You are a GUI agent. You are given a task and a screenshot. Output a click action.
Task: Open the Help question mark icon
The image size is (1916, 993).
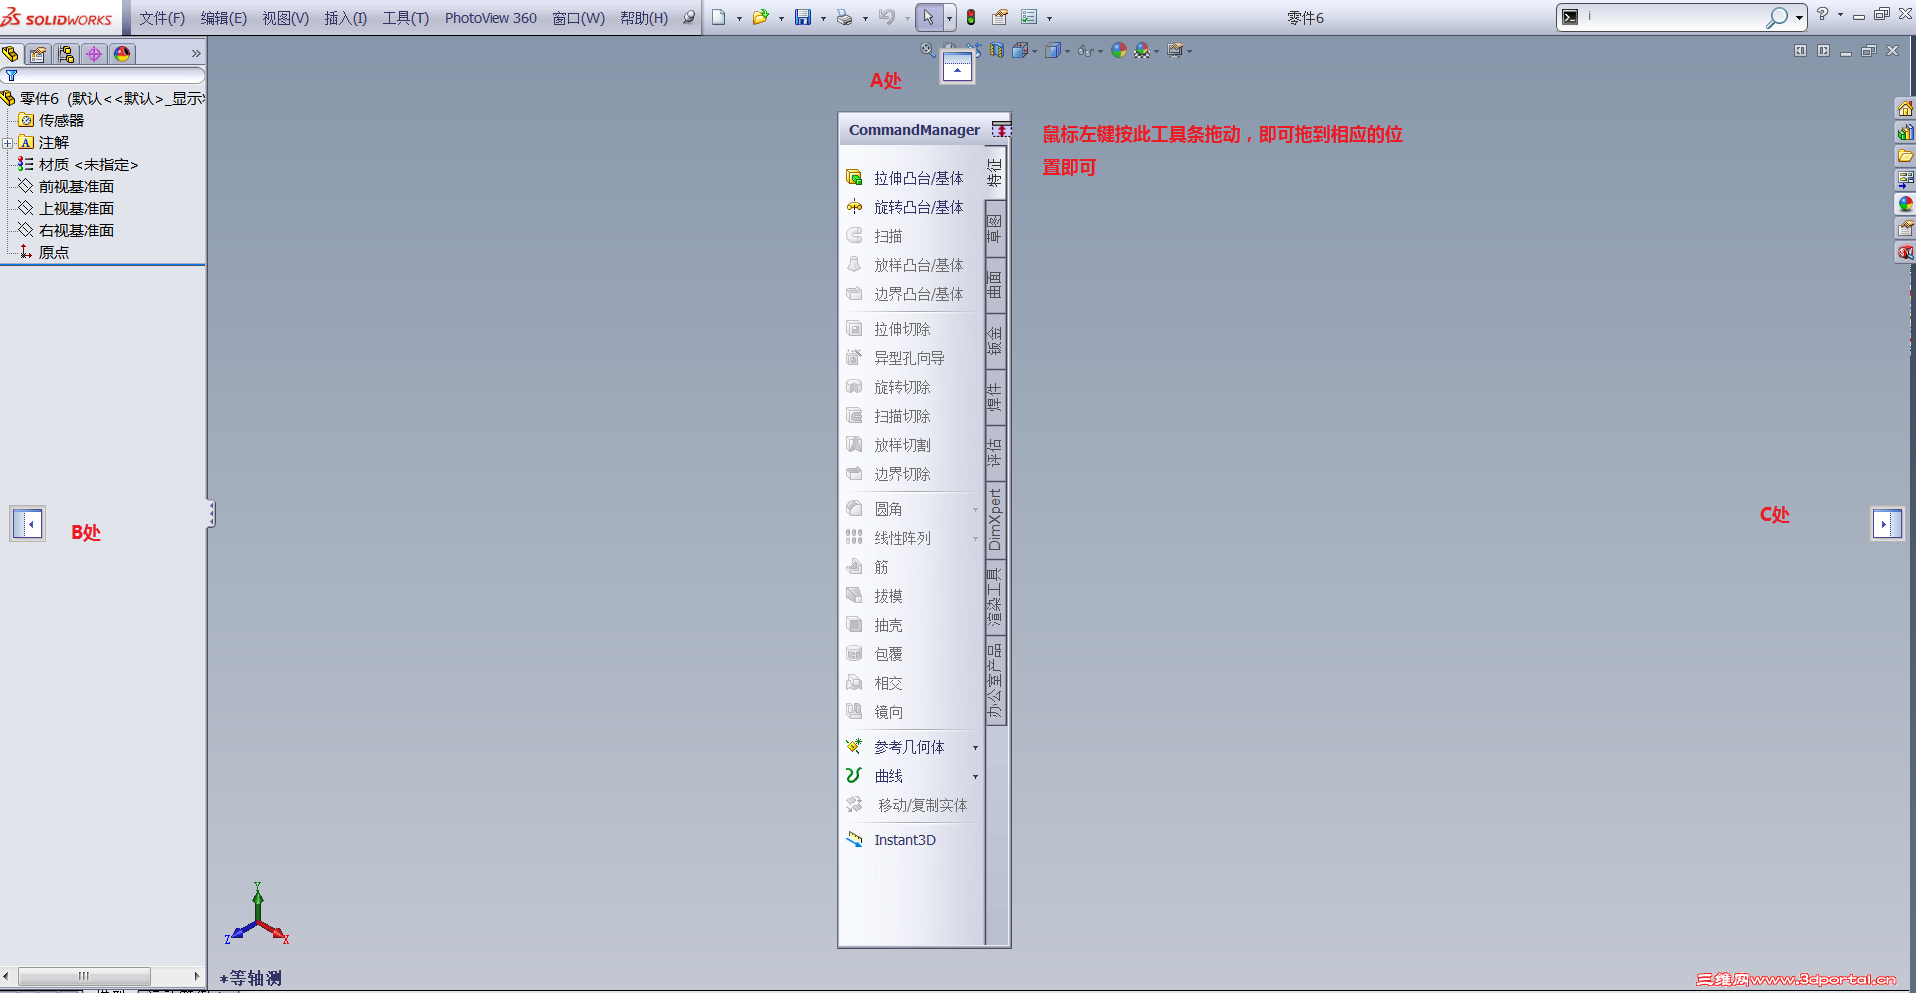point(1822,14)
